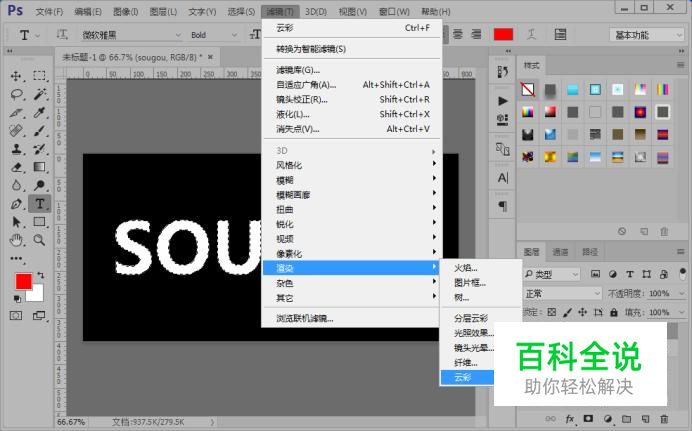
Task: Reset default foreground and background colors
Action: 17,299
